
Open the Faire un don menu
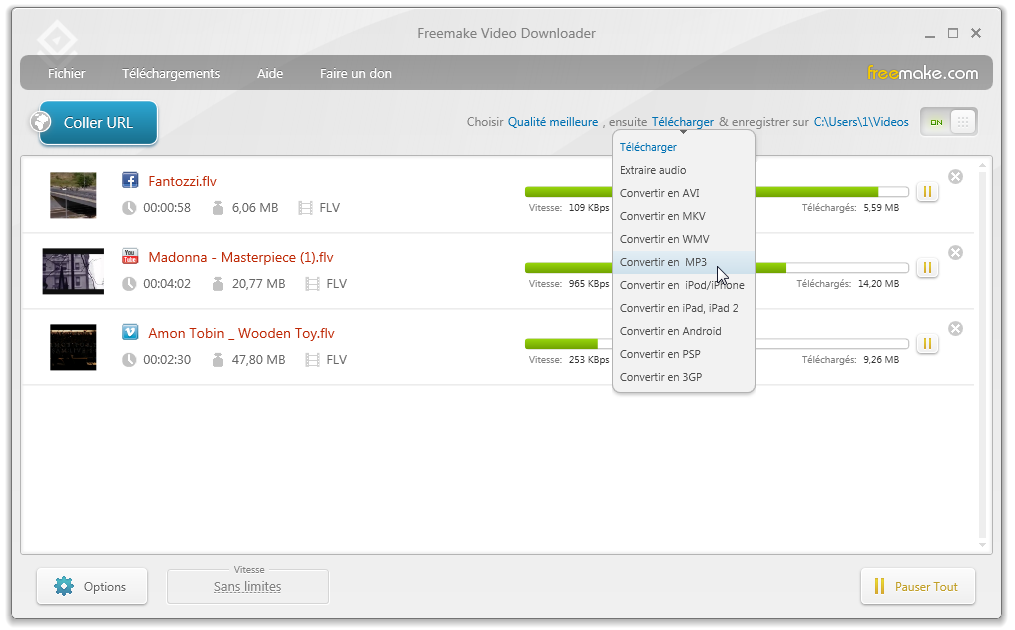pyautogui.click(x=356, y=73)
